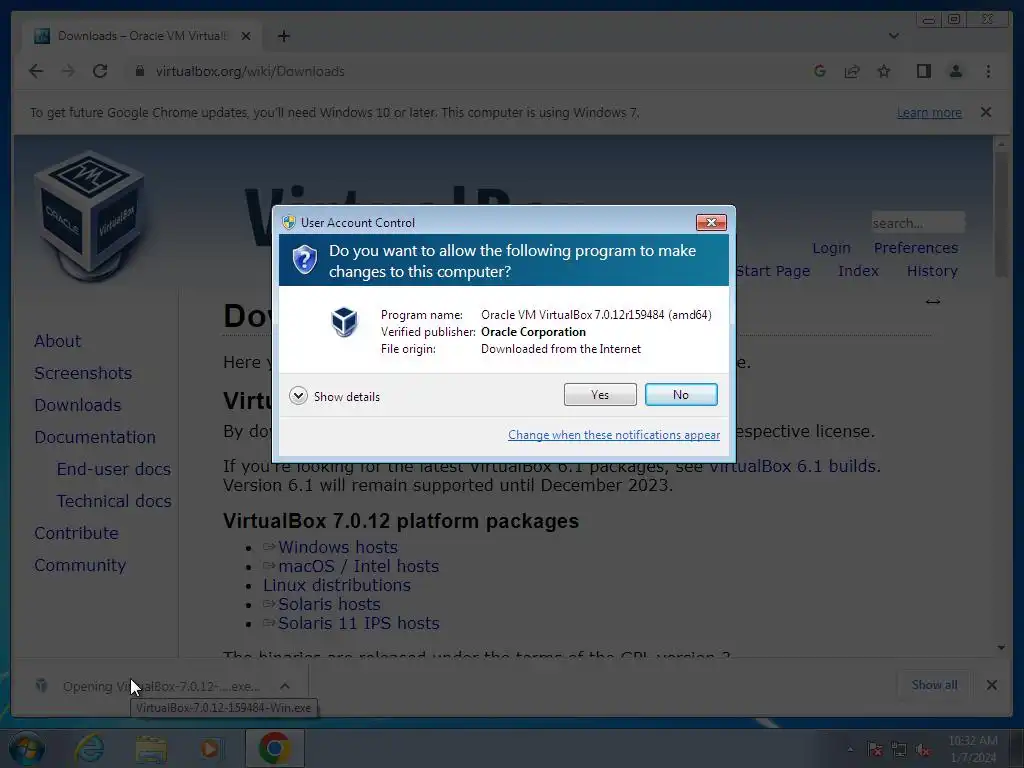Click the page width toggle arrow icon
This screenshot has width=1024, height=768.
coord(933,302)
